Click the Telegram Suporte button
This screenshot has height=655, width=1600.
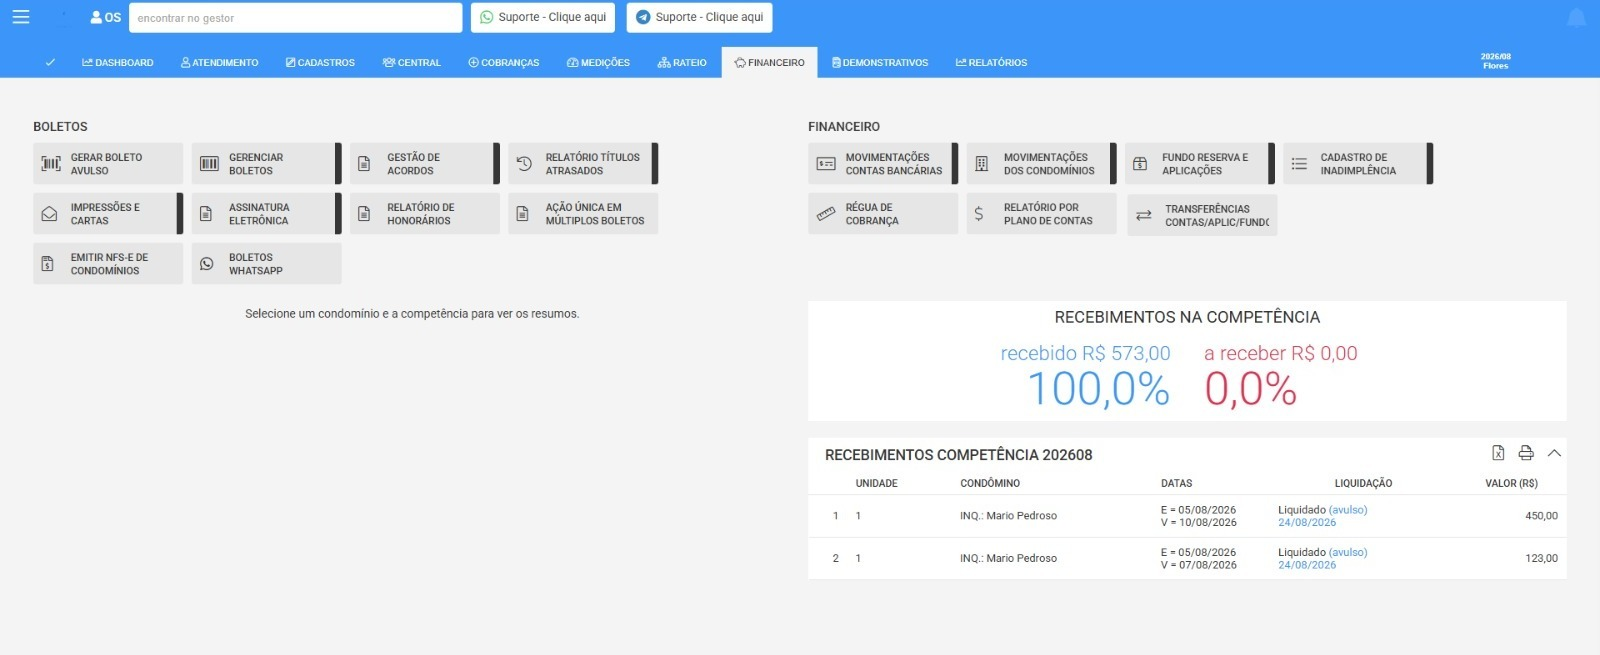coord(700,17)
